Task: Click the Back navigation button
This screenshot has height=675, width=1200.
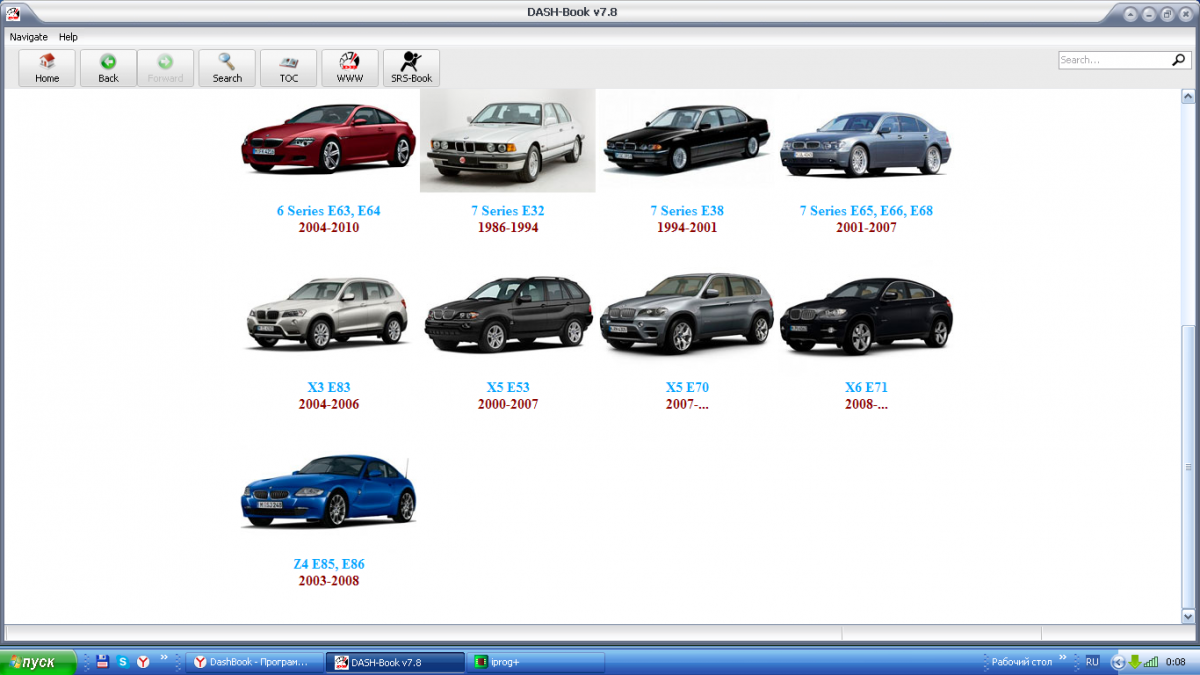Action: [108, 68]
